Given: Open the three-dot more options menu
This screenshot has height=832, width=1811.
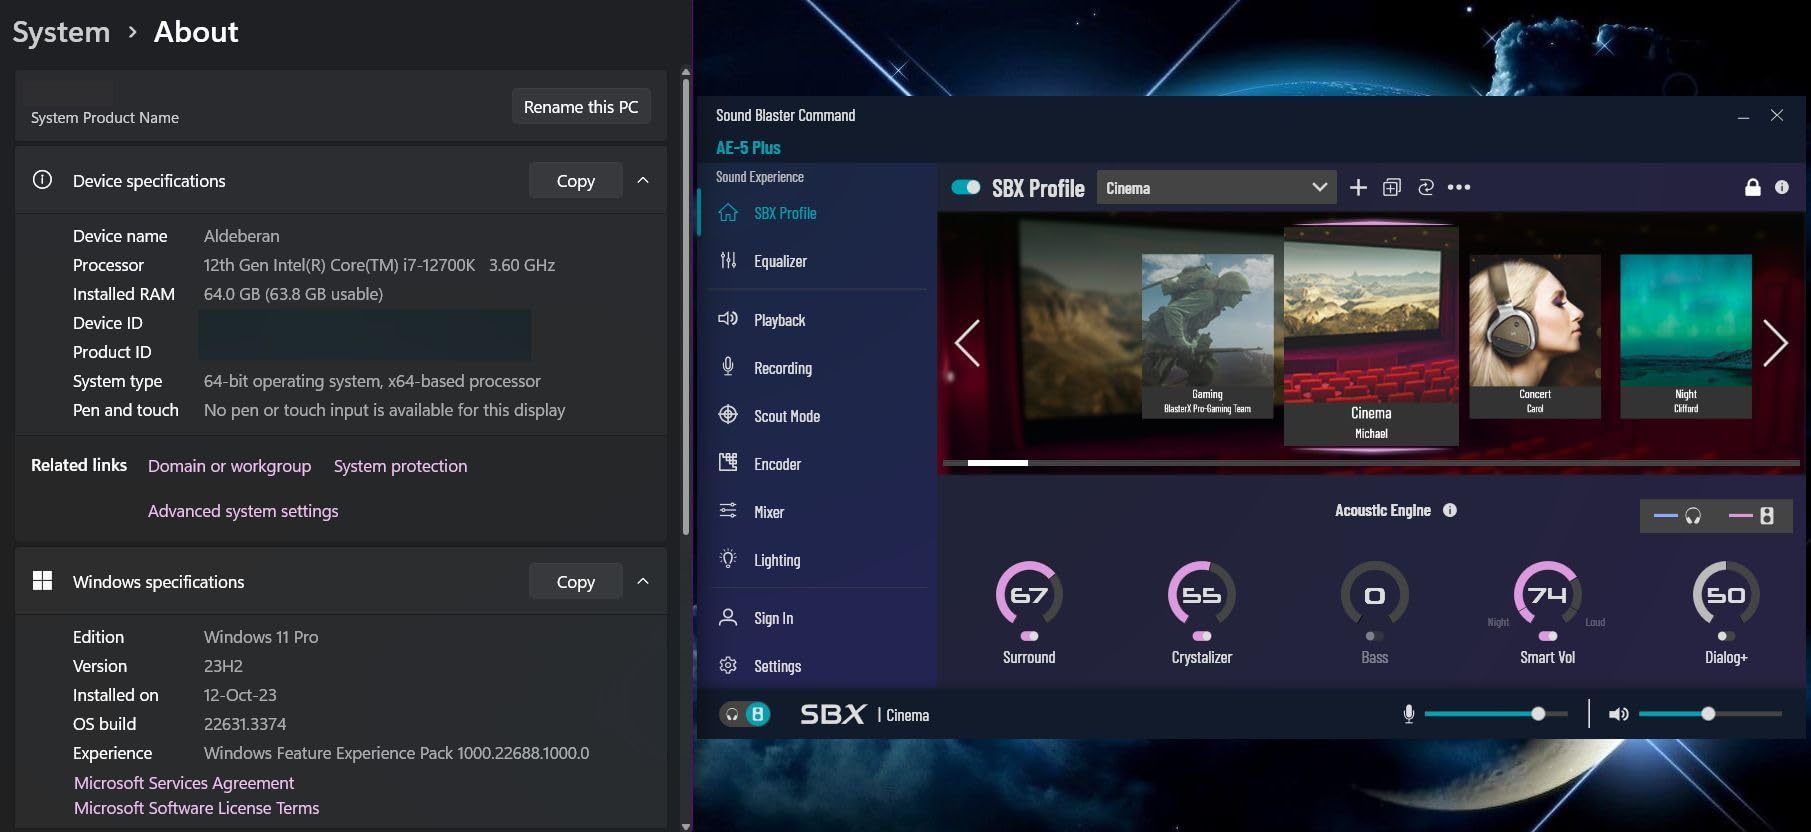Looking at the screenshot, I should click(x=1459, y=188).
